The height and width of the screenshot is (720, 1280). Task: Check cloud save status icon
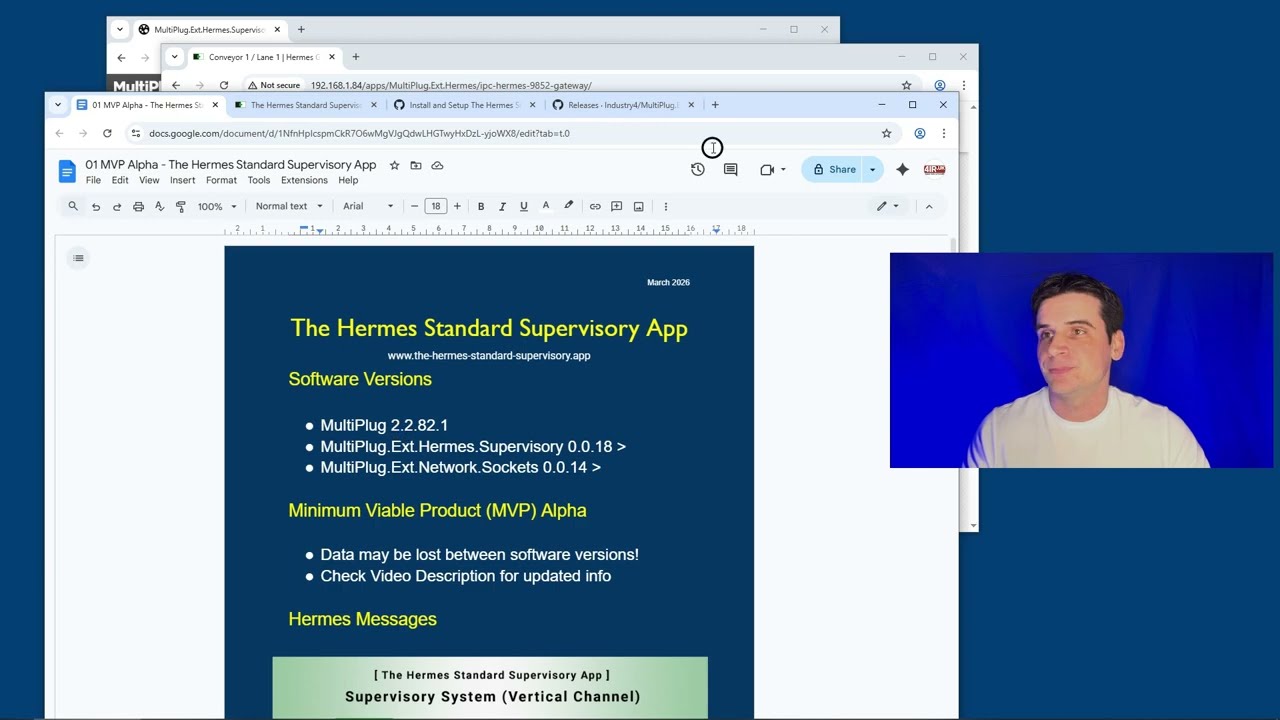(437, 165)
